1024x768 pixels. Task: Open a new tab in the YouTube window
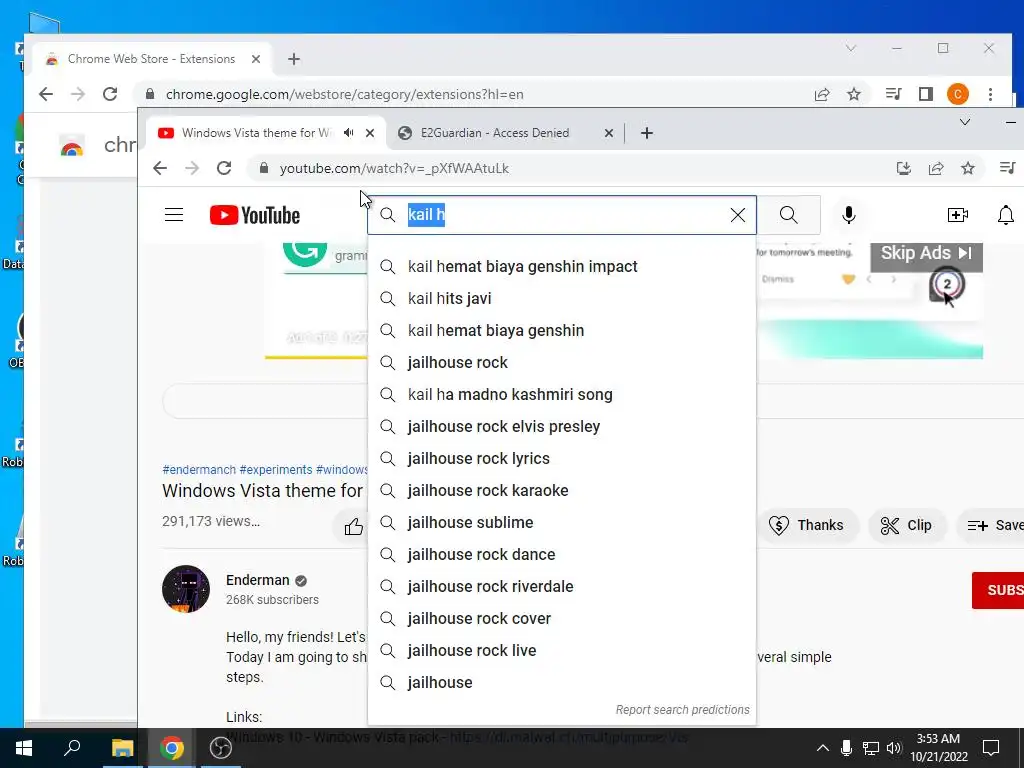pos(647,133)
